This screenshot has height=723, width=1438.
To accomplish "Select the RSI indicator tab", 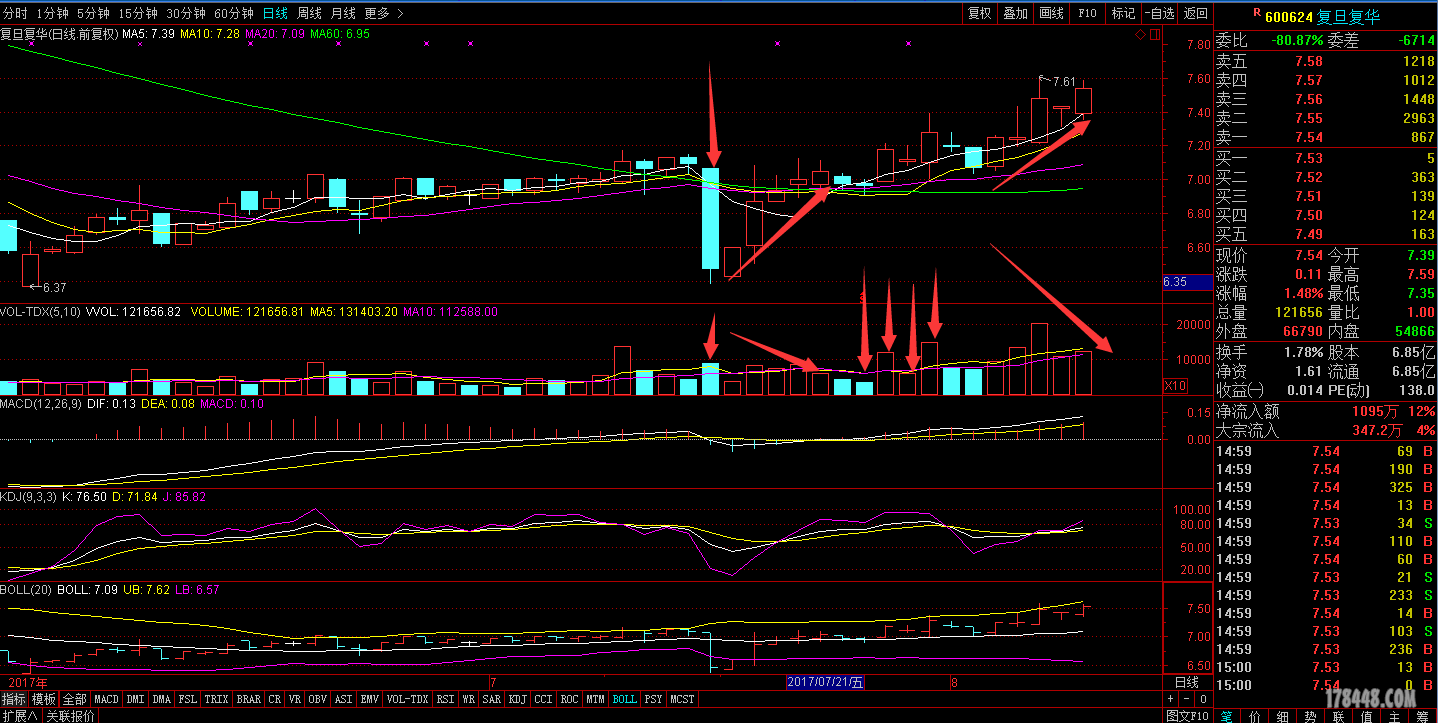I will [446, 699].
